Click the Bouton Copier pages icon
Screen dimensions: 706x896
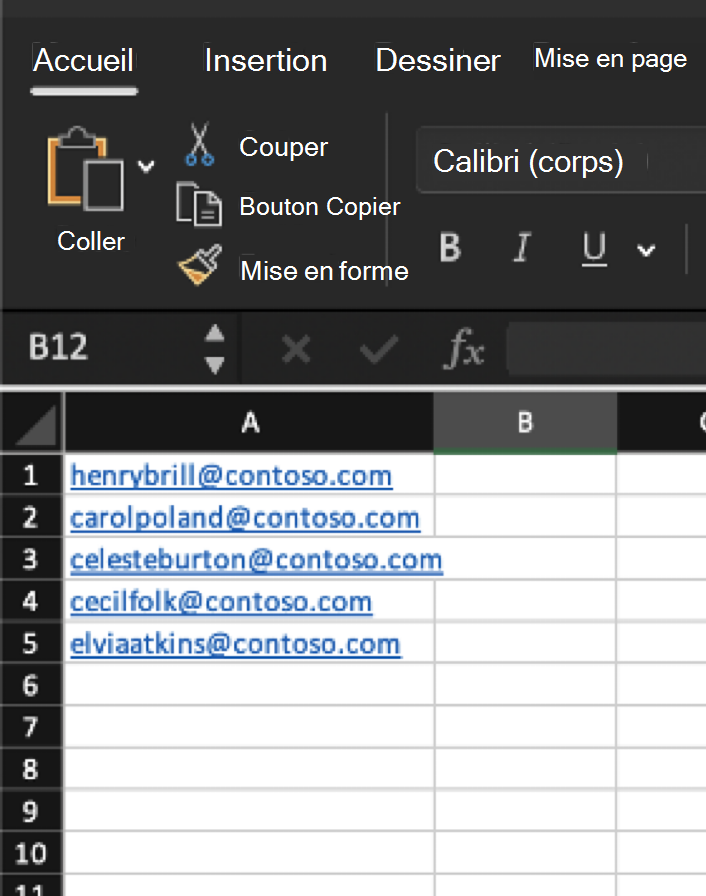click(199, 204)
